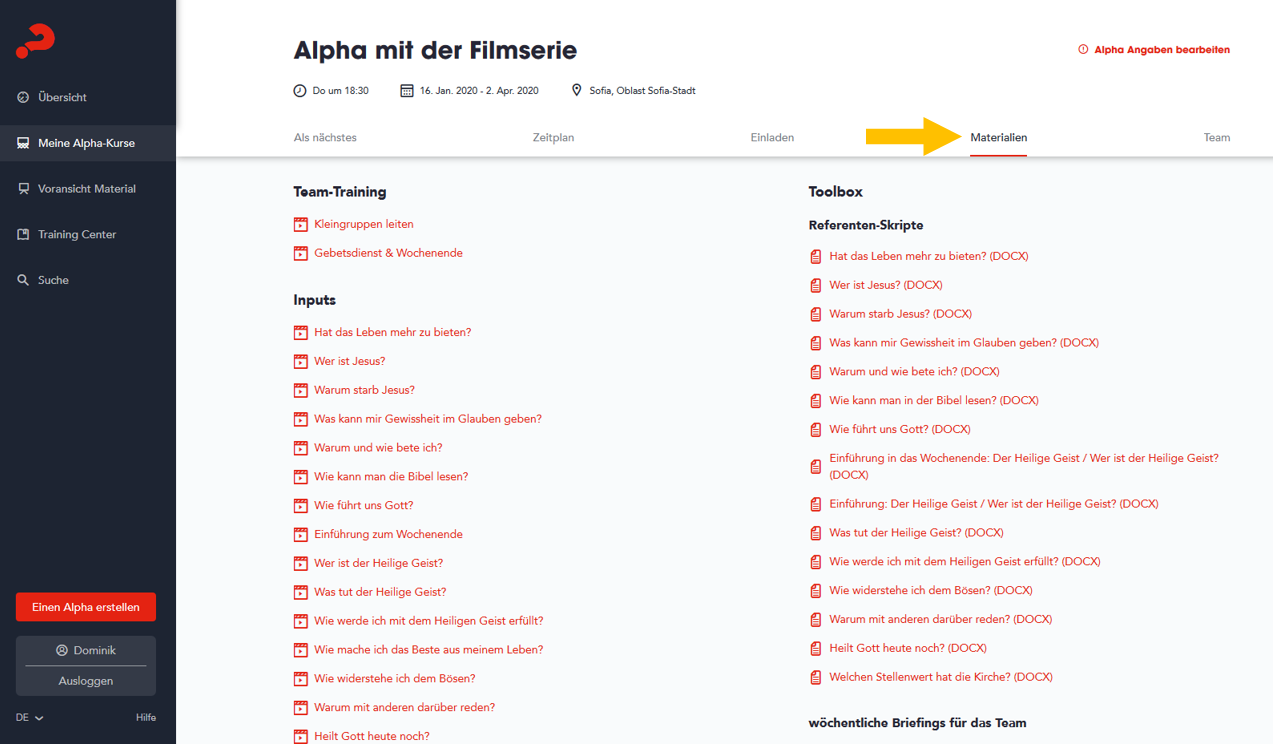Click the video icon for Was tut der Heilige Geist?
The height and width of the screenshot is (745, 1273).
301,593
